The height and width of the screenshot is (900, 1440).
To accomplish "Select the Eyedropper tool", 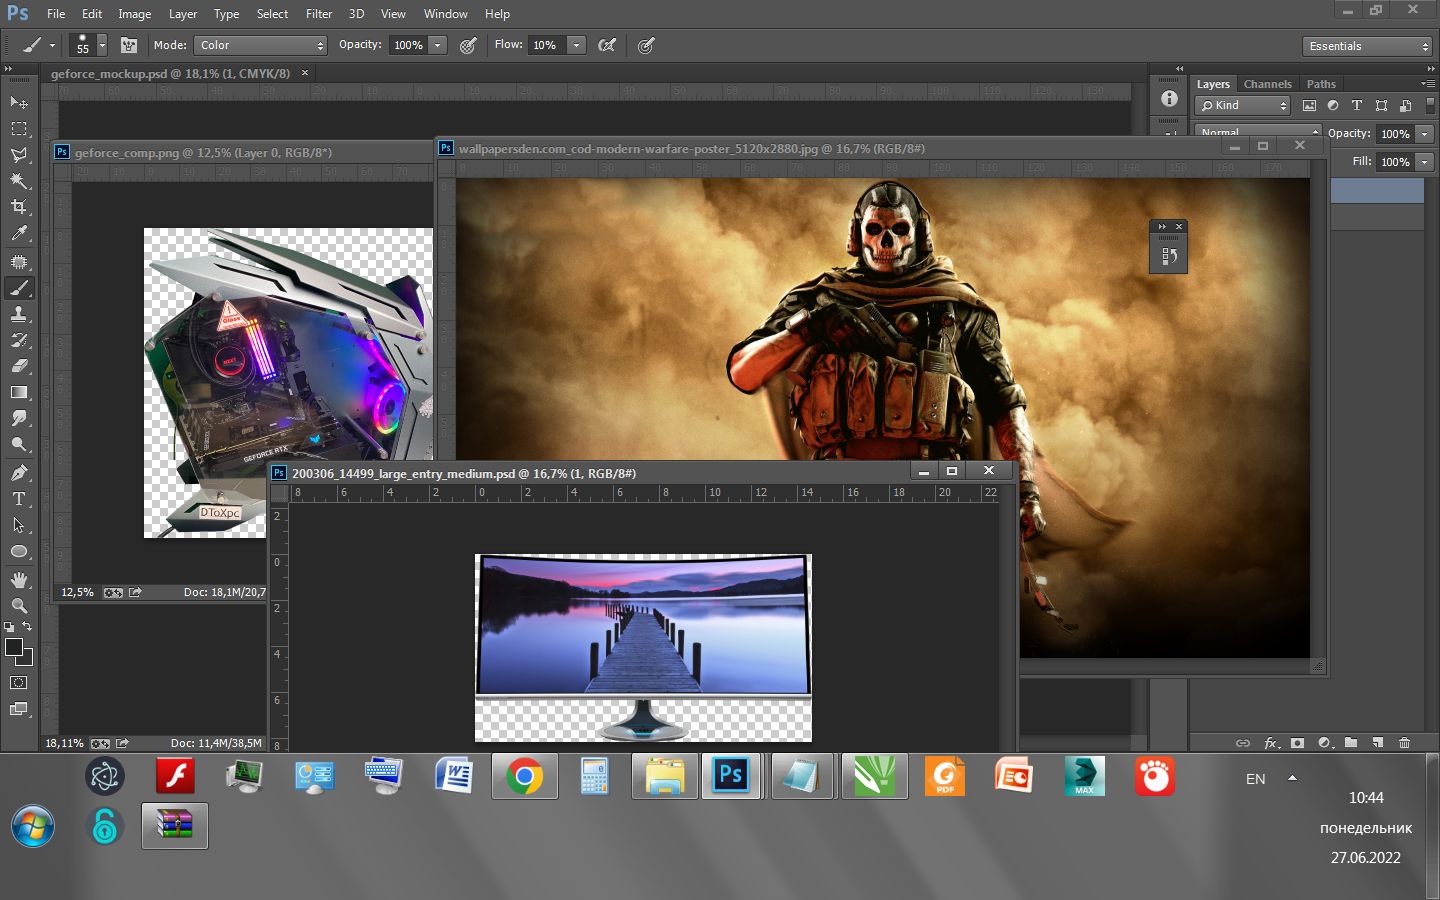I will pyautogui.click(x=19, y=233).
